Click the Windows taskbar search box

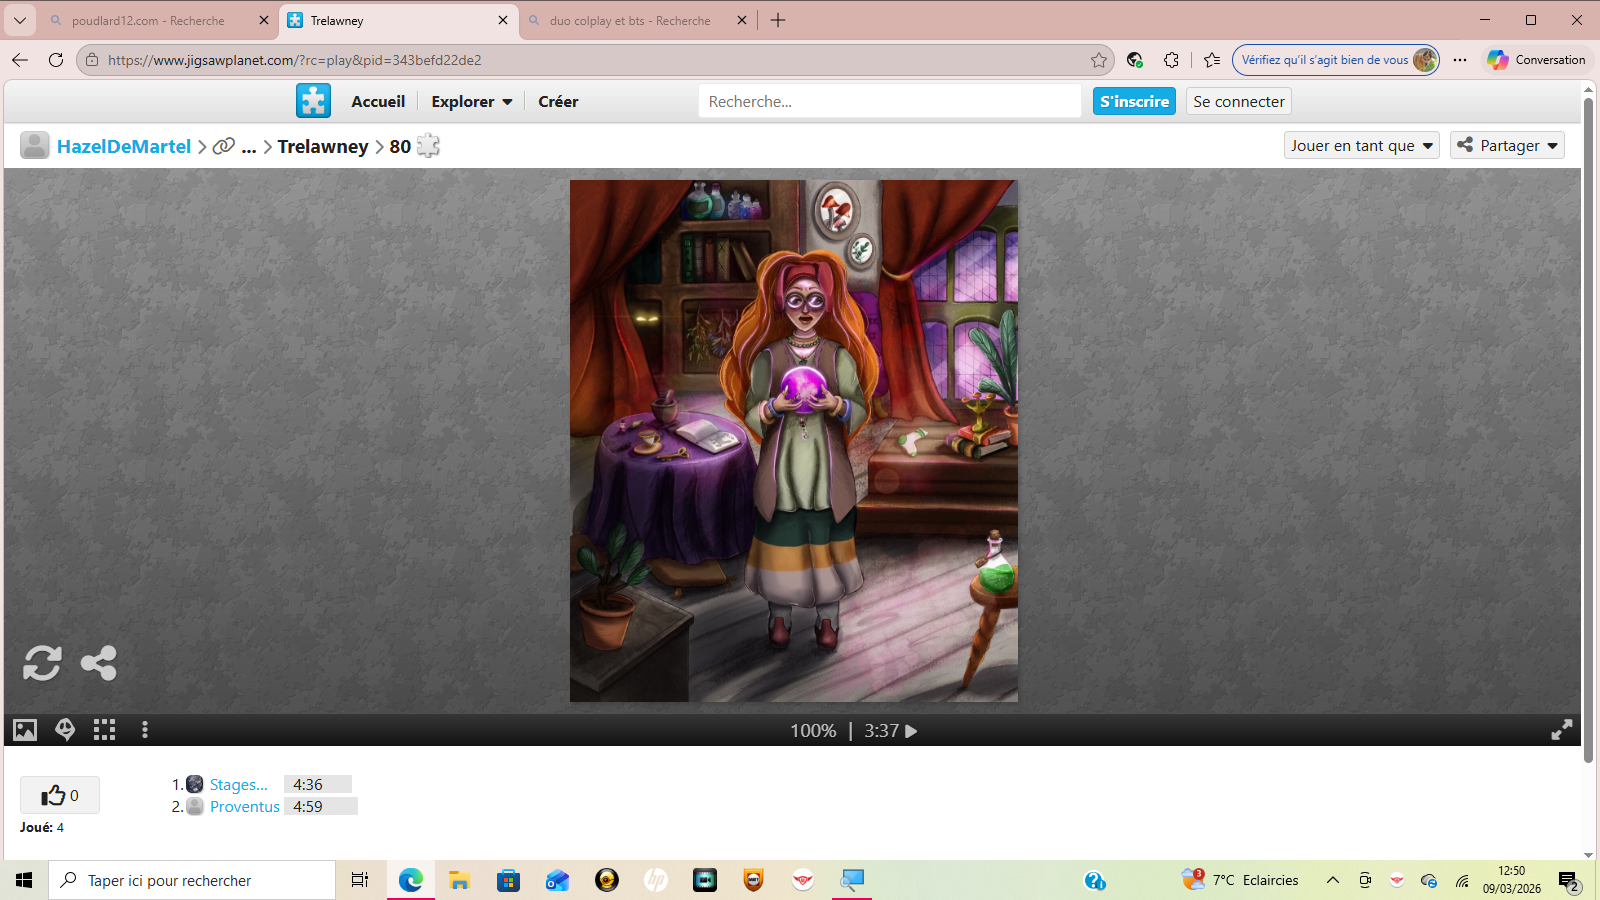pyautogui.click(x=192, y=880)
